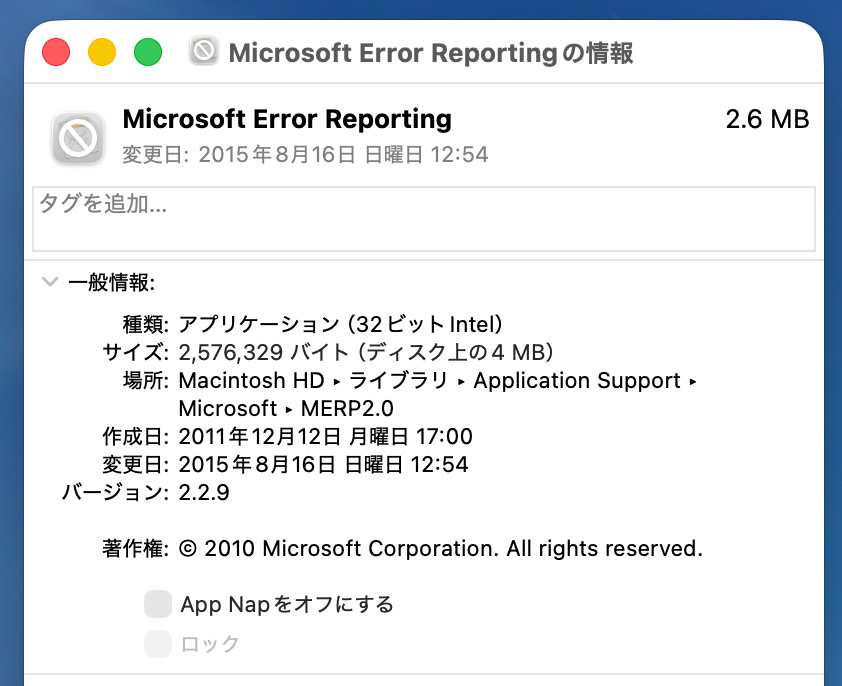The height and width of the screenshot is (686, 842).
Task: Toggle the ロック checkbox
Action: (x=158, y=643)
